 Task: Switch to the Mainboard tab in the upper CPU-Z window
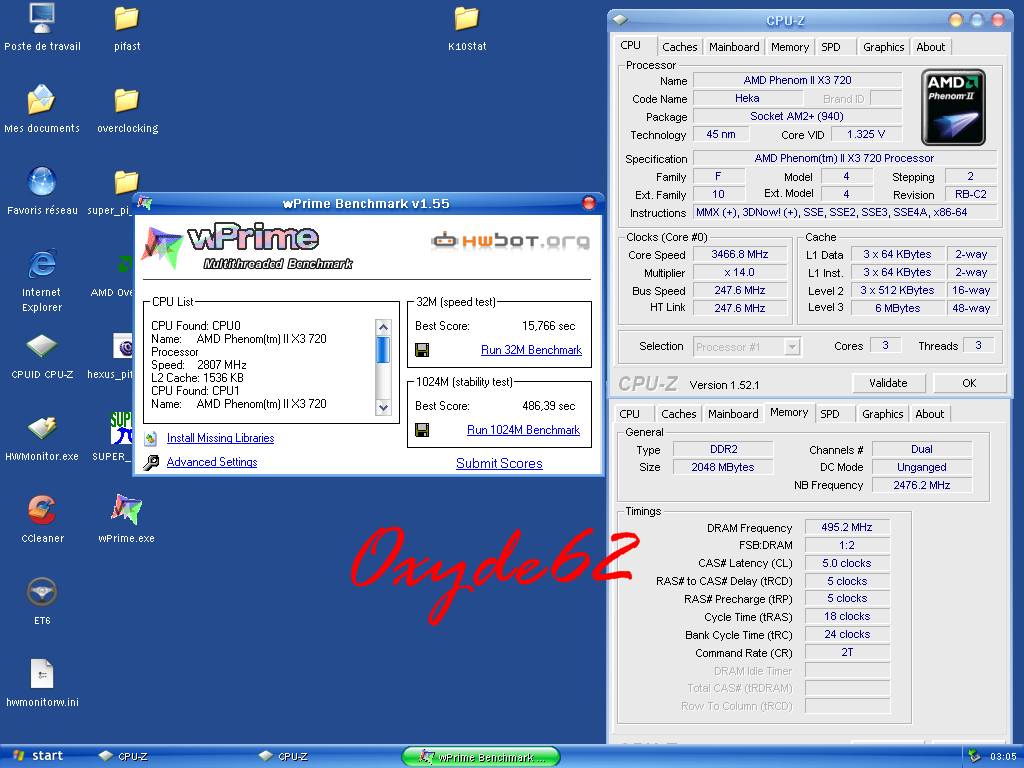coord(734,47)
